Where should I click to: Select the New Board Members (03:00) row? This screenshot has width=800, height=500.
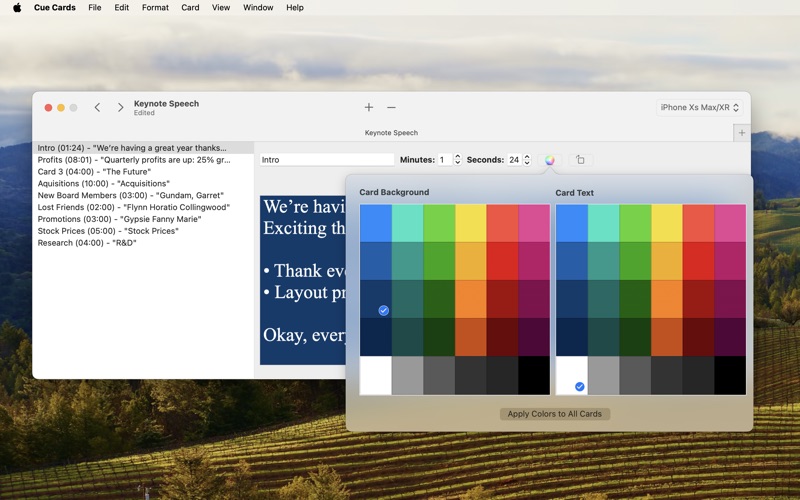[x=143, y=195]
